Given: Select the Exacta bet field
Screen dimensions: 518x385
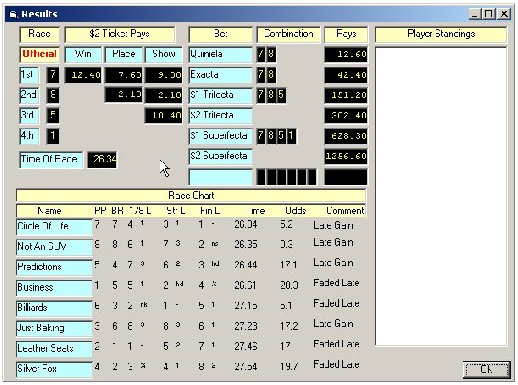Looking at the screenshot, I should point(220,75).
